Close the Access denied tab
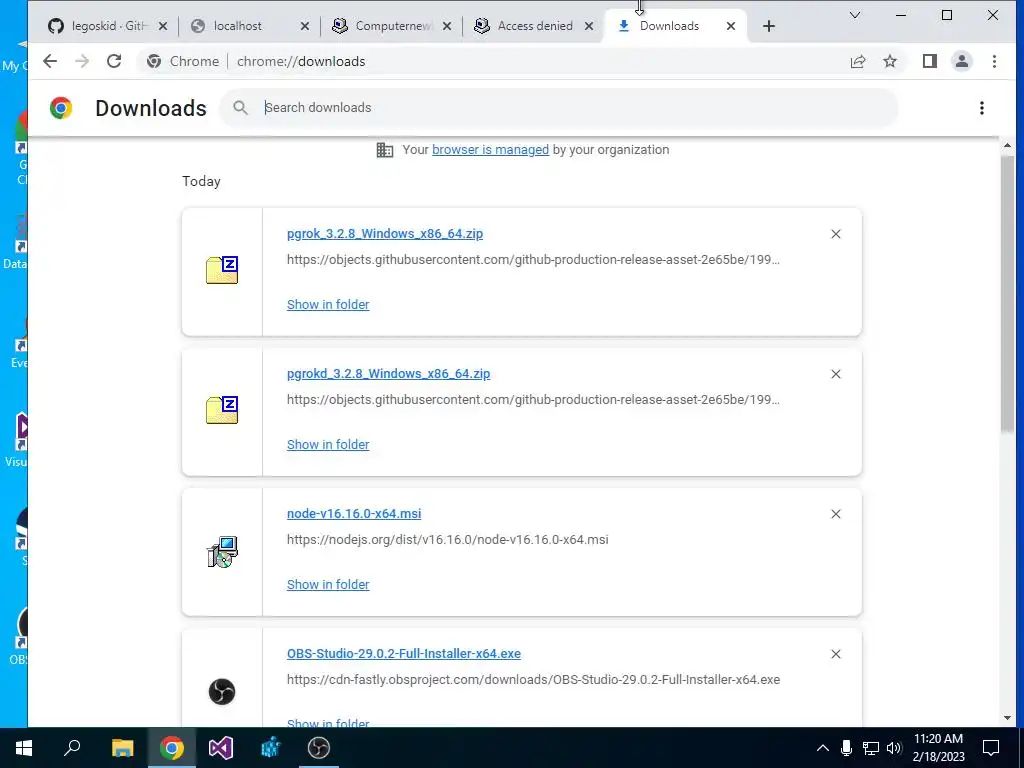This screenshot has width=1024, height=768. [x=588, y=26]
